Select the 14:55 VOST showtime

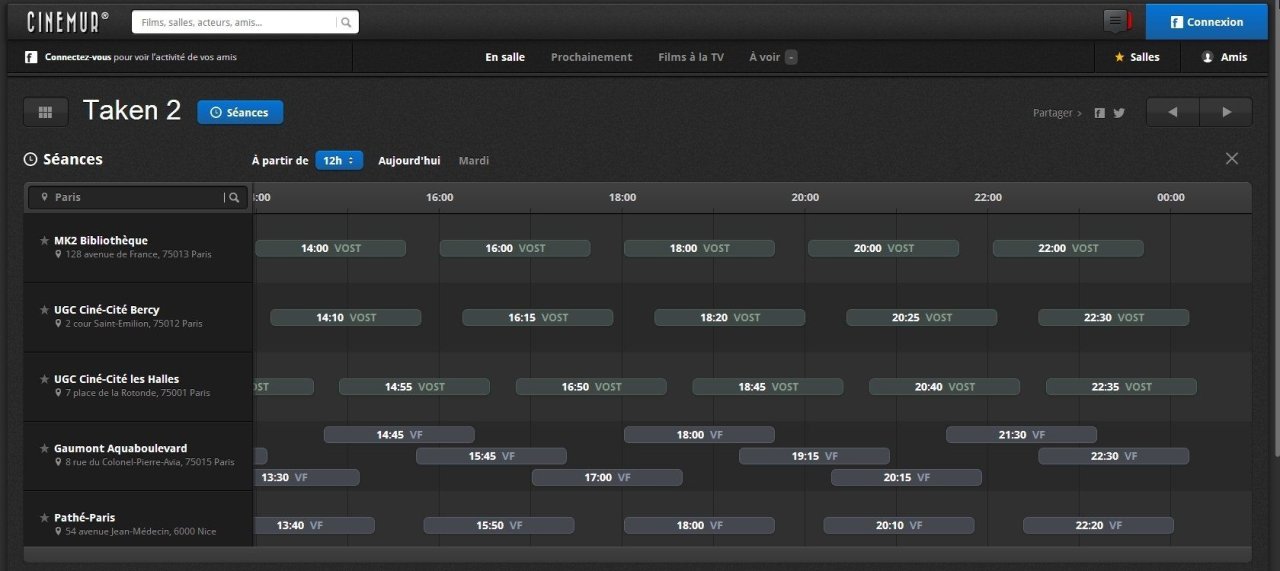click(x=414, y=386)
